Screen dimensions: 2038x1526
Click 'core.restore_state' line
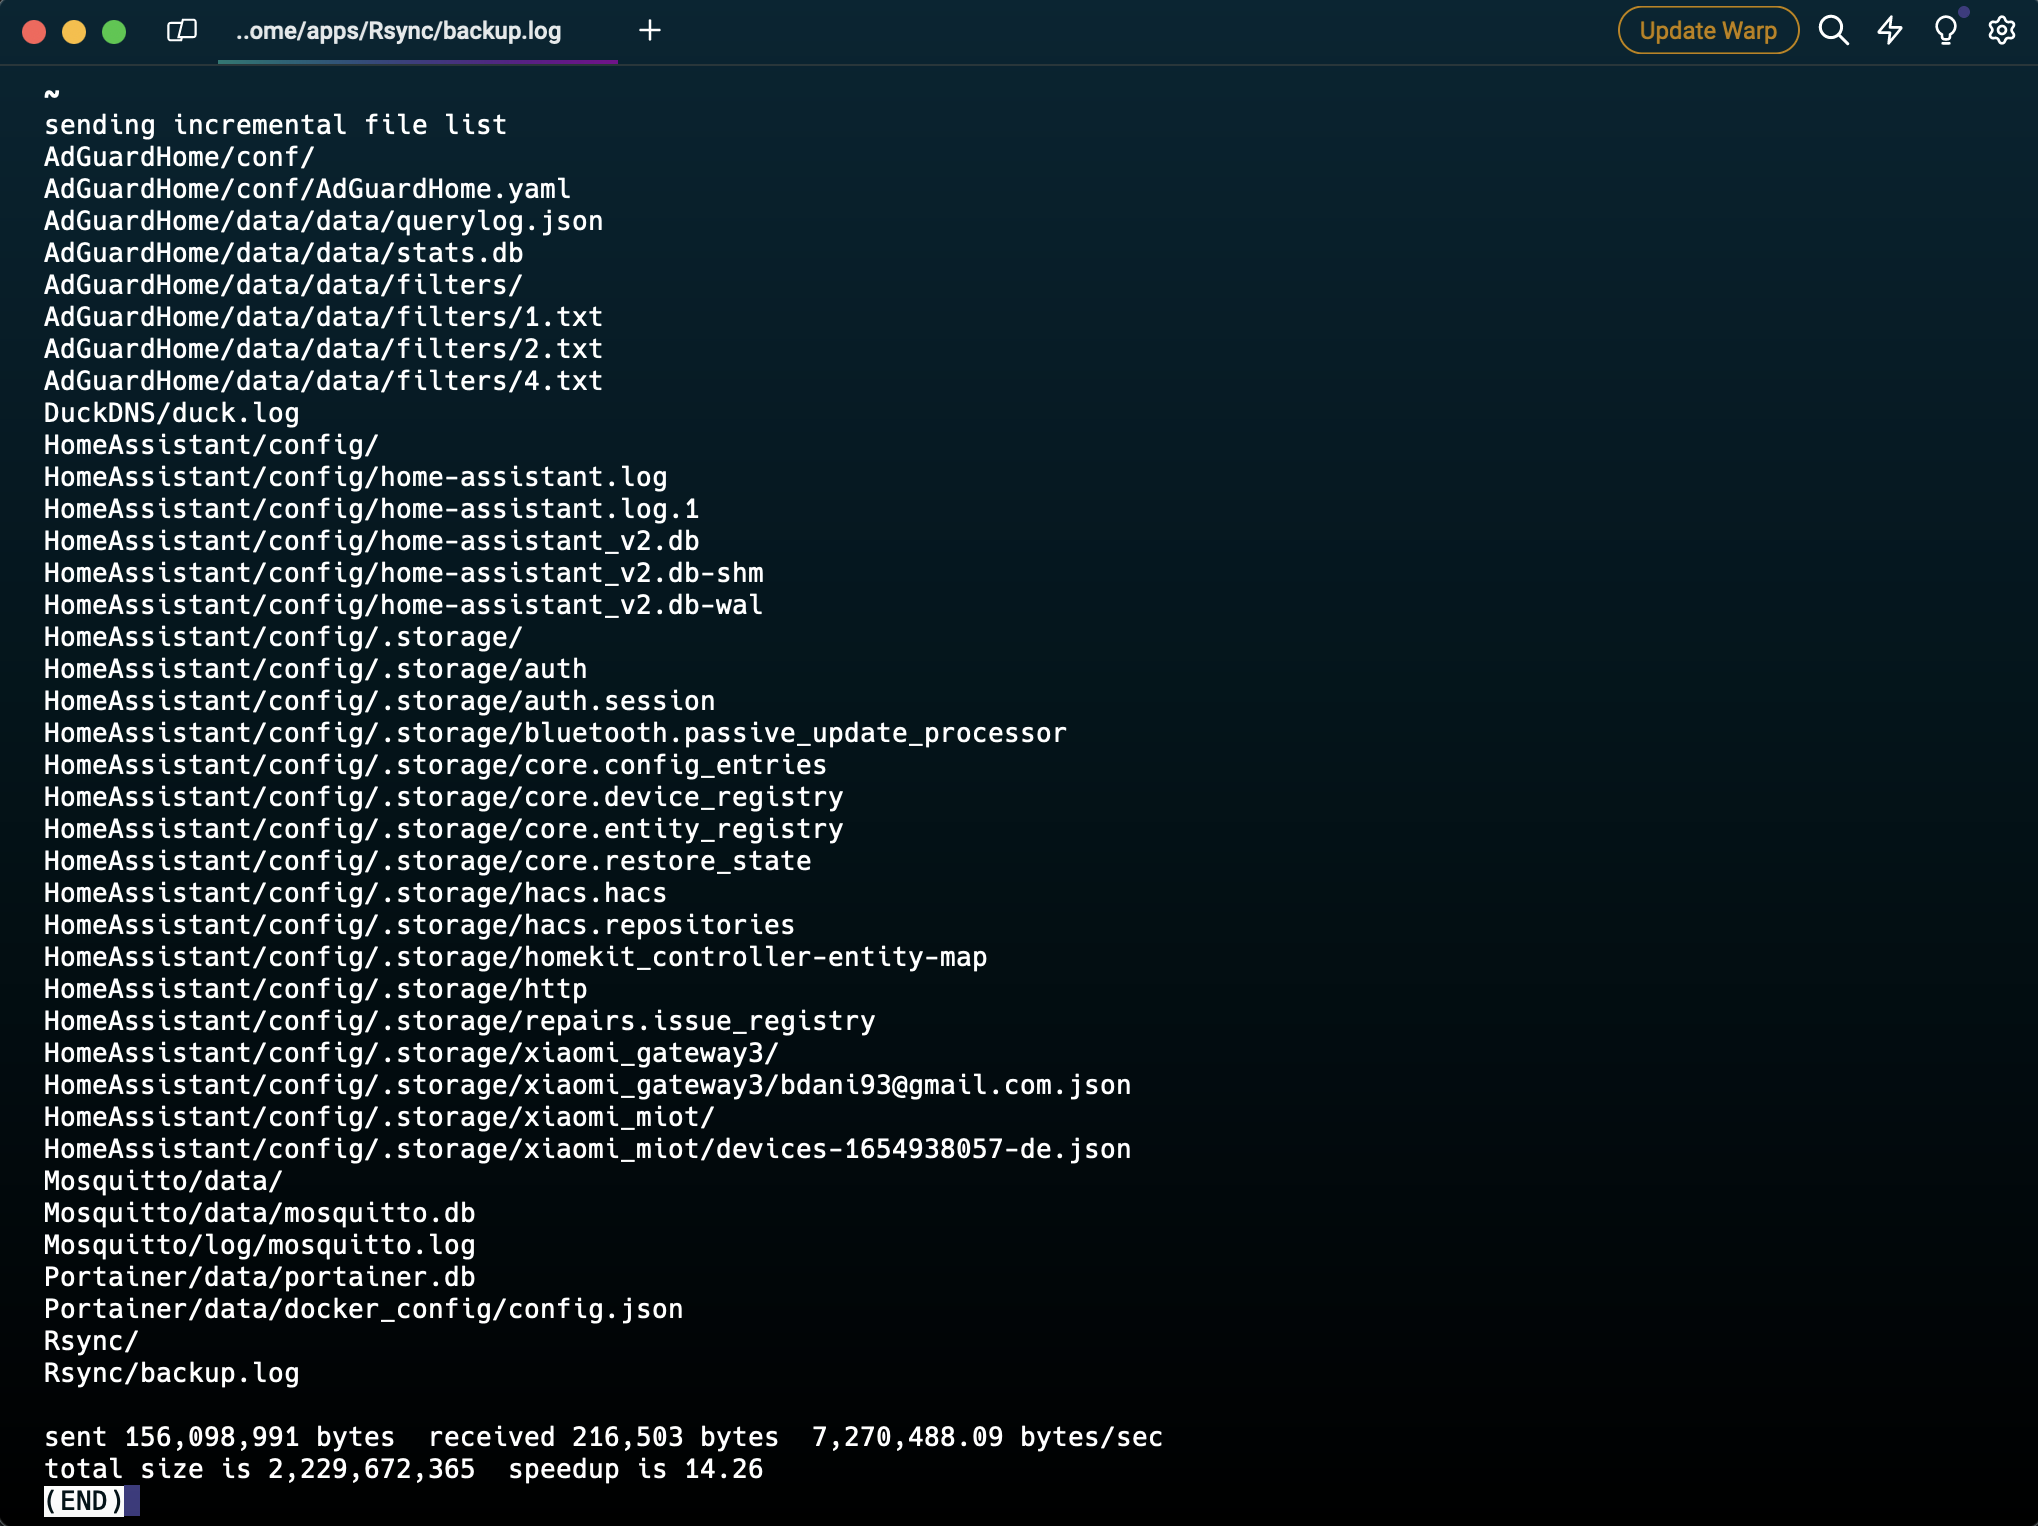(427, 861)
